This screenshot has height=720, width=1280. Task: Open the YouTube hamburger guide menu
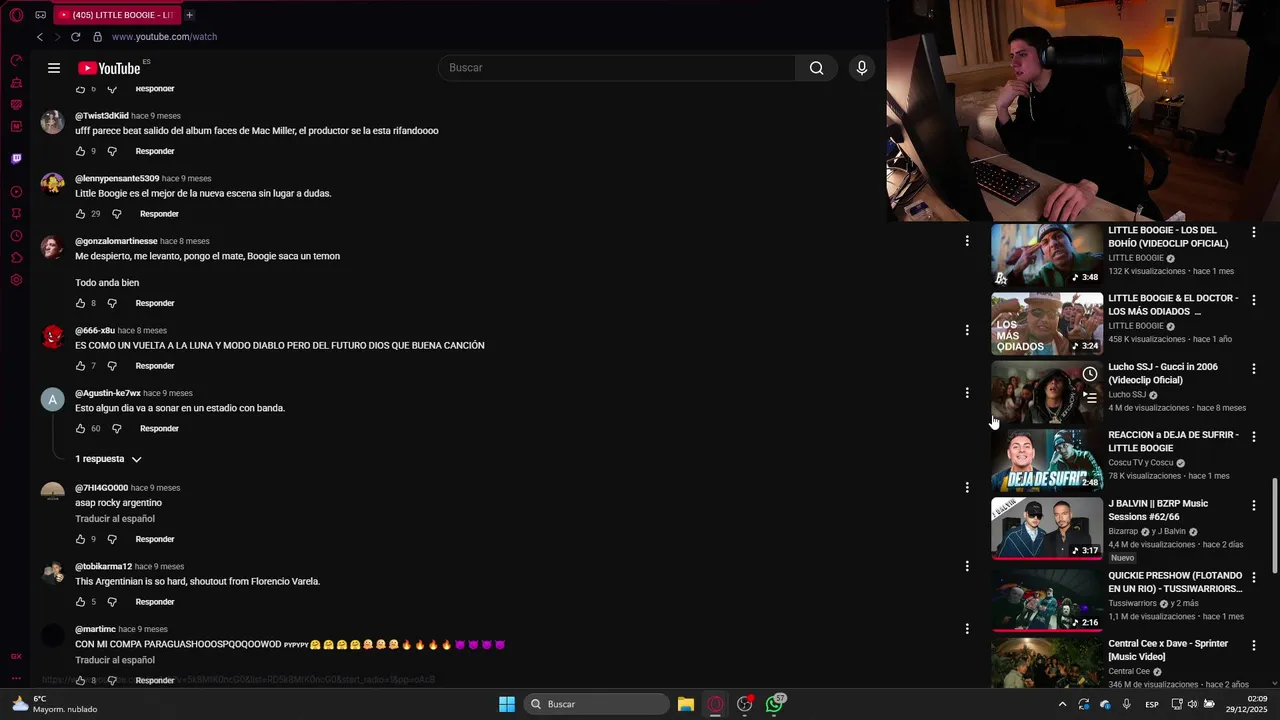pyautogui.click(x=54, y=68)
